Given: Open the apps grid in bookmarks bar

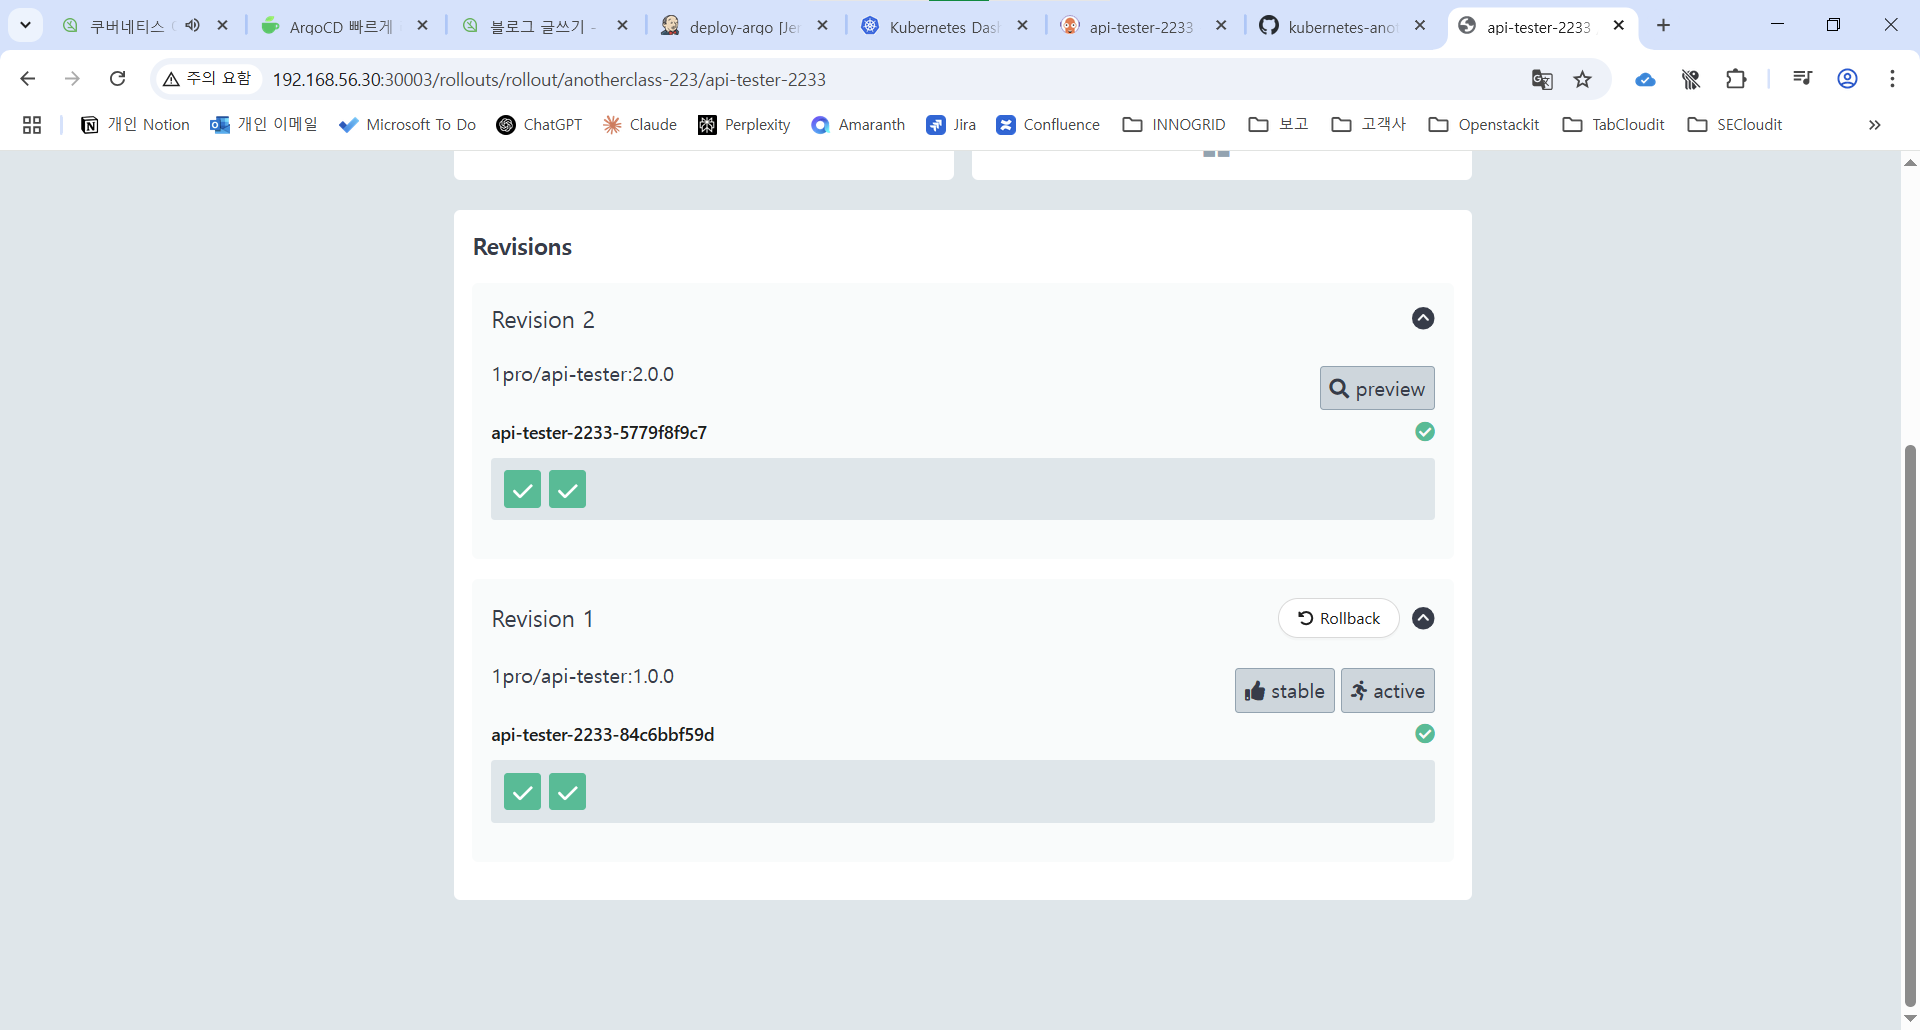Looking at the screenshot, I should pos(32,125).
